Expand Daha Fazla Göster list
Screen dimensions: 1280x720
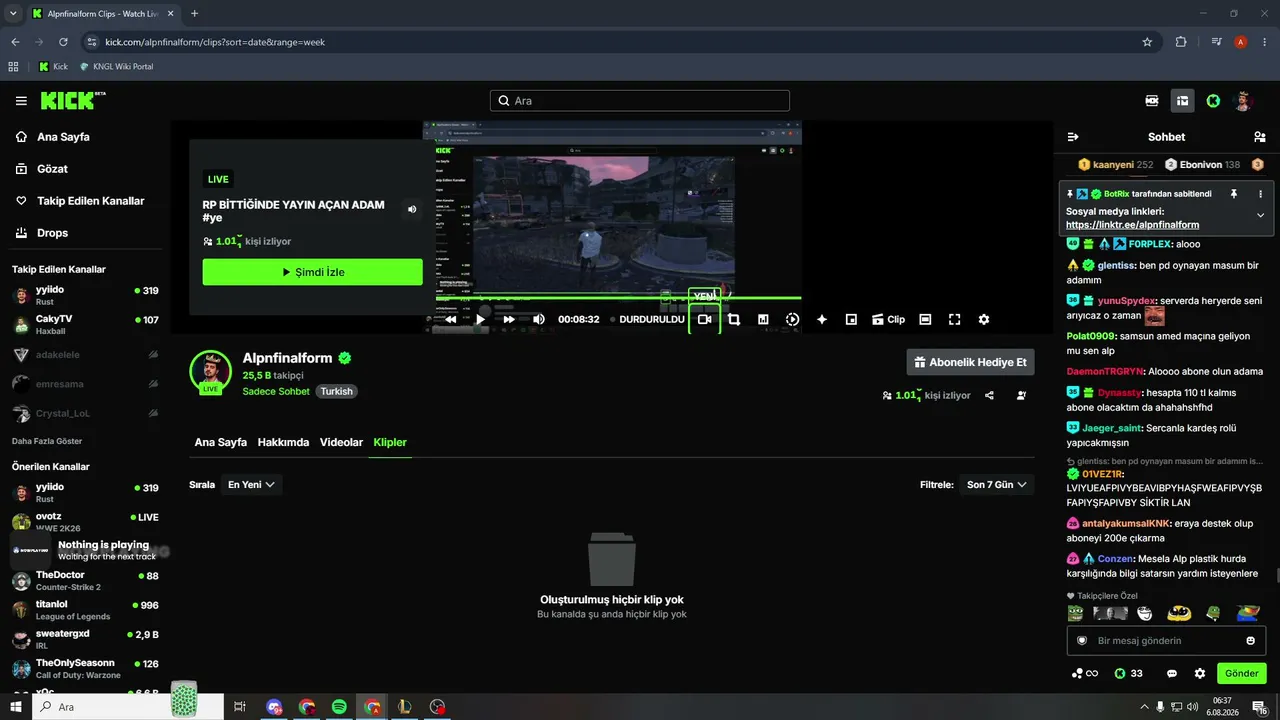point(47,441)
